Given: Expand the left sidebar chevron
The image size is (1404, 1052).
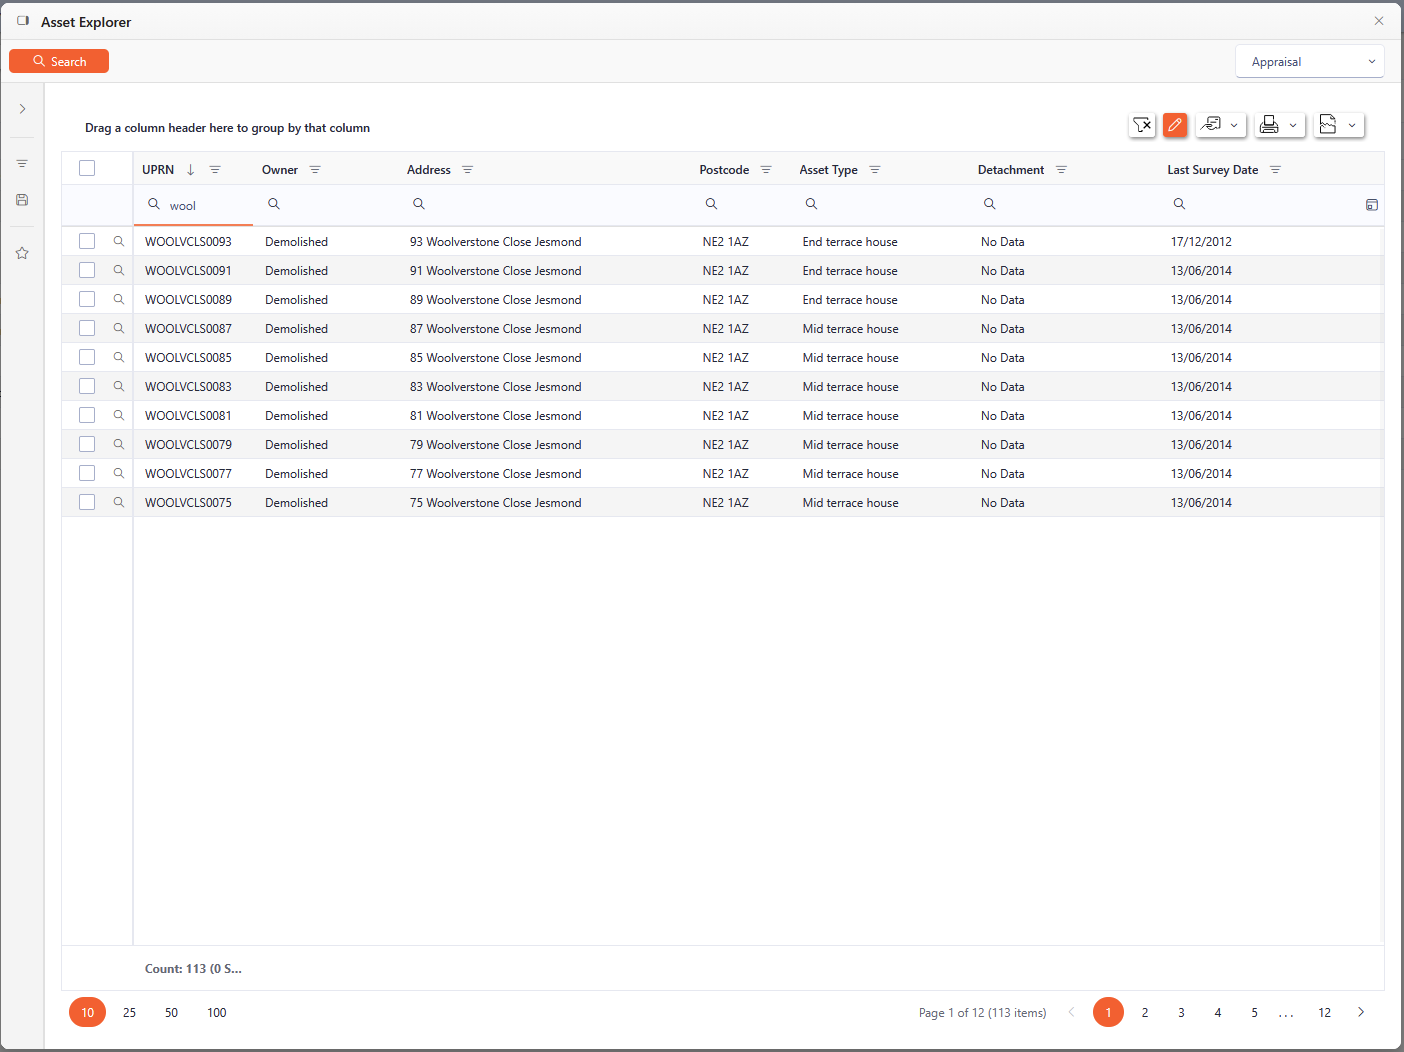Looking at the screenshot, I should click(22, 109).
